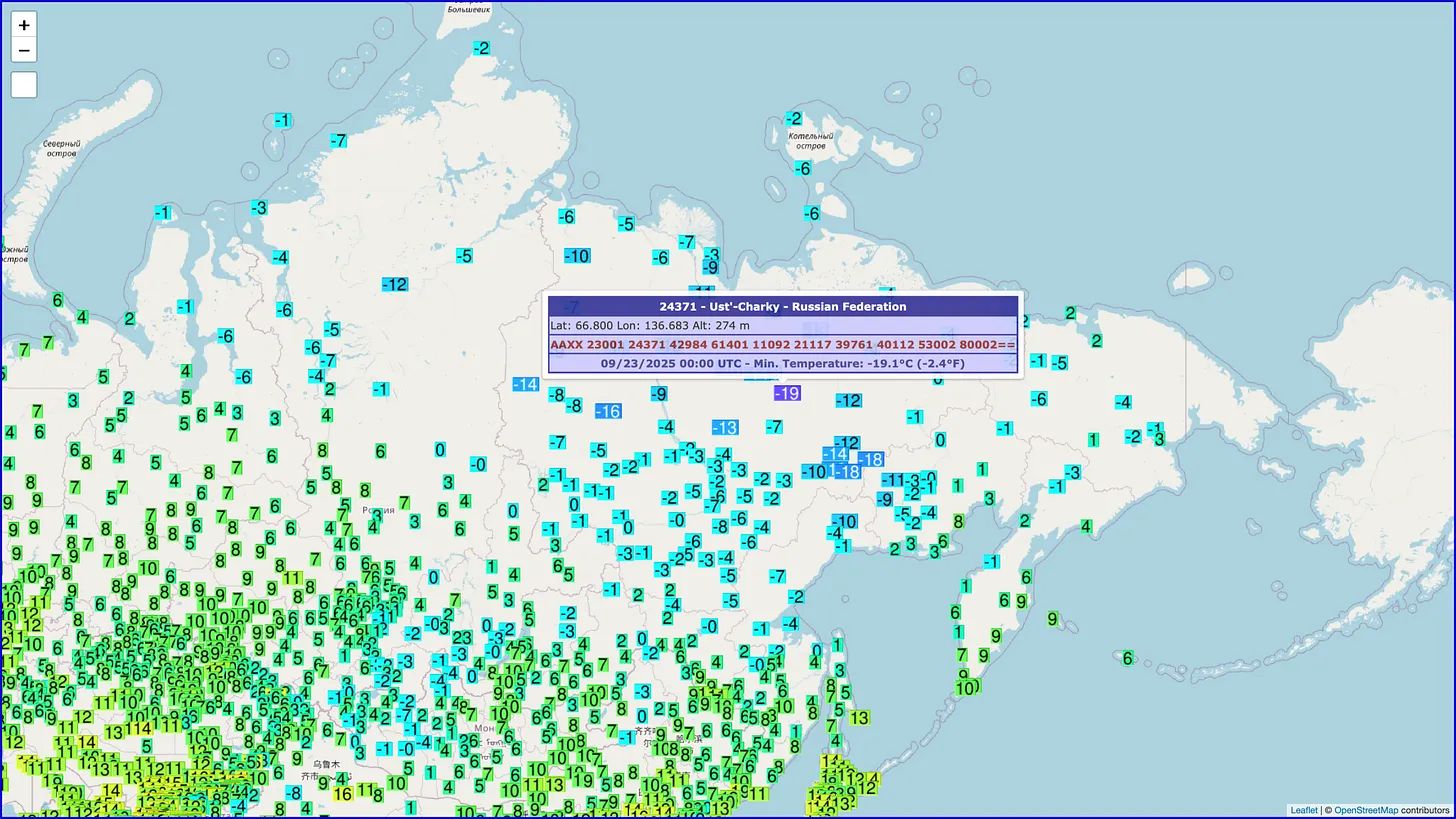Image resolution: width=1456 pixels, height=819 pixels.
Task: Click the blank square map control button
Action: point(24,85)
